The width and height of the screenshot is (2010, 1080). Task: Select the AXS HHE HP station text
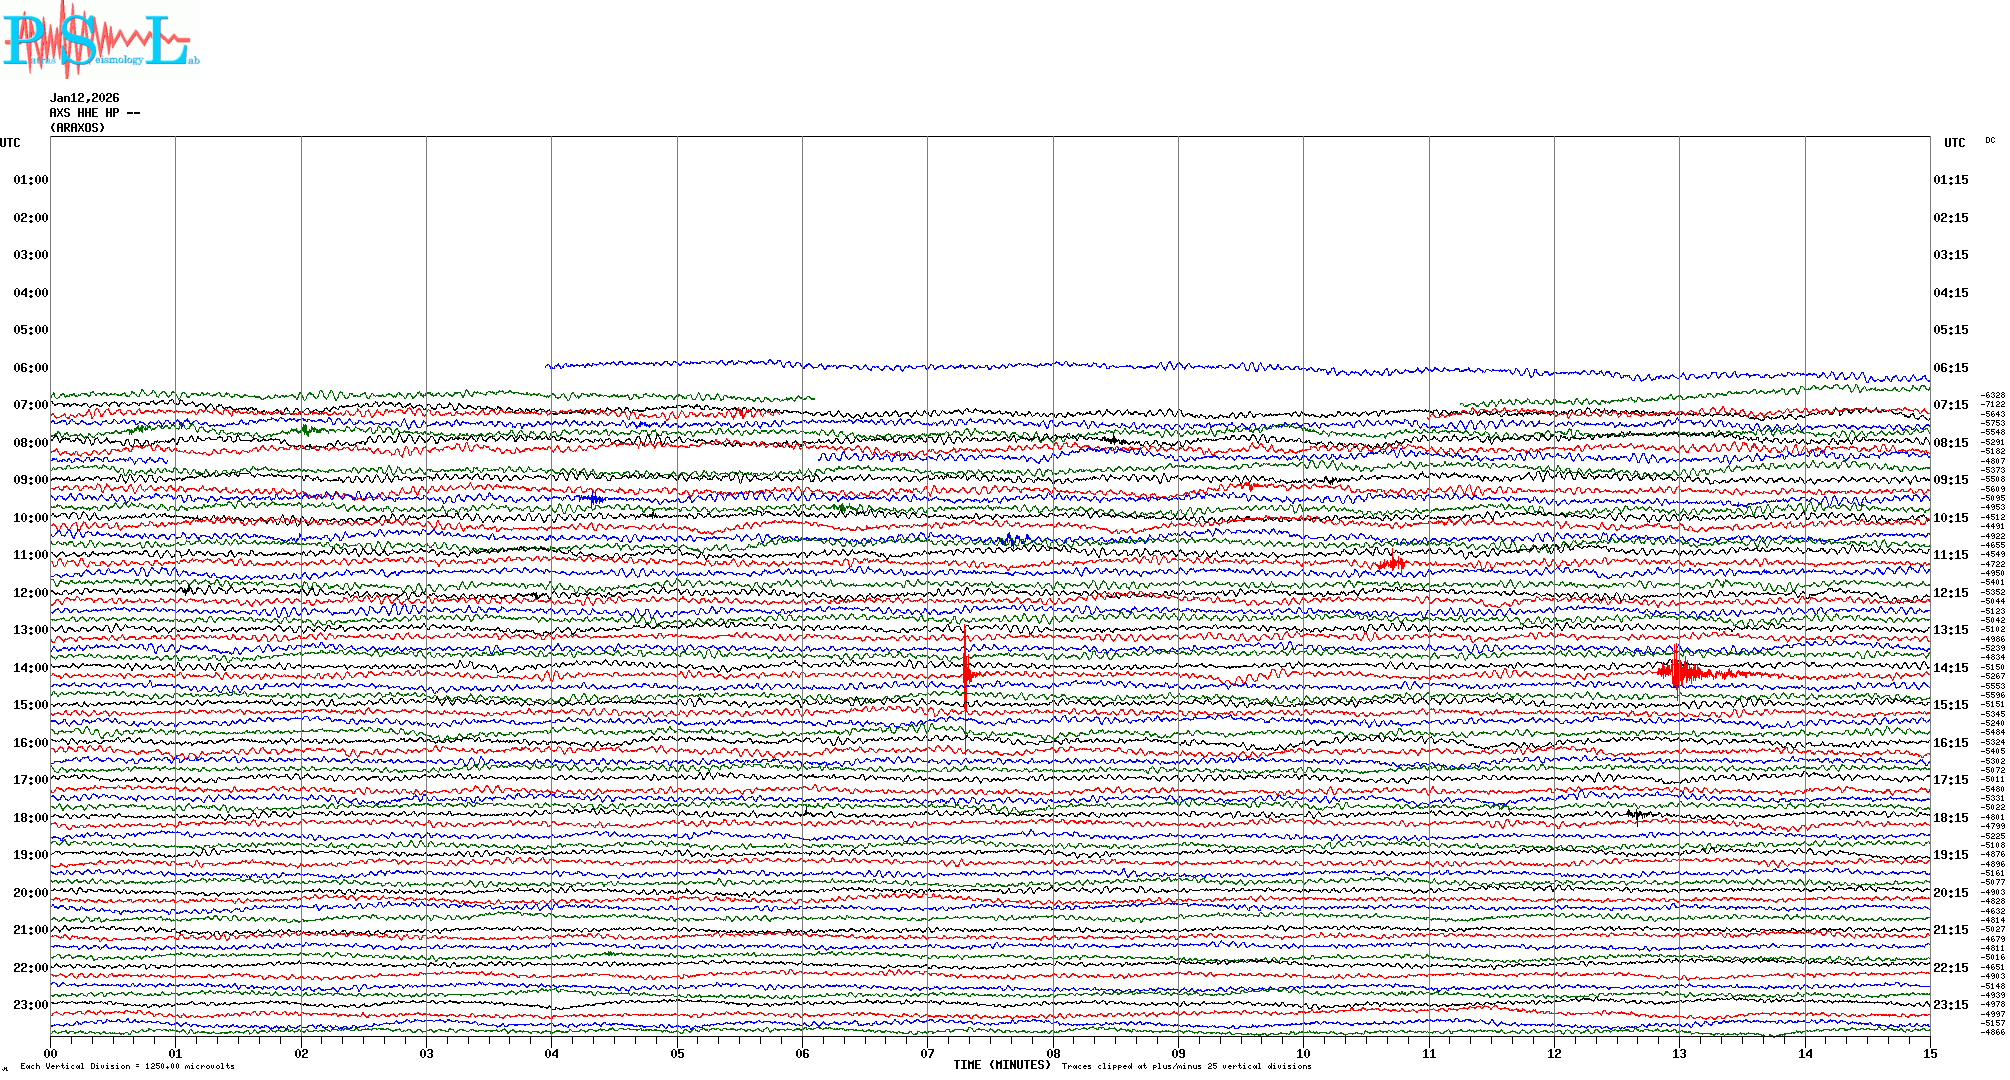pos(94,113)
